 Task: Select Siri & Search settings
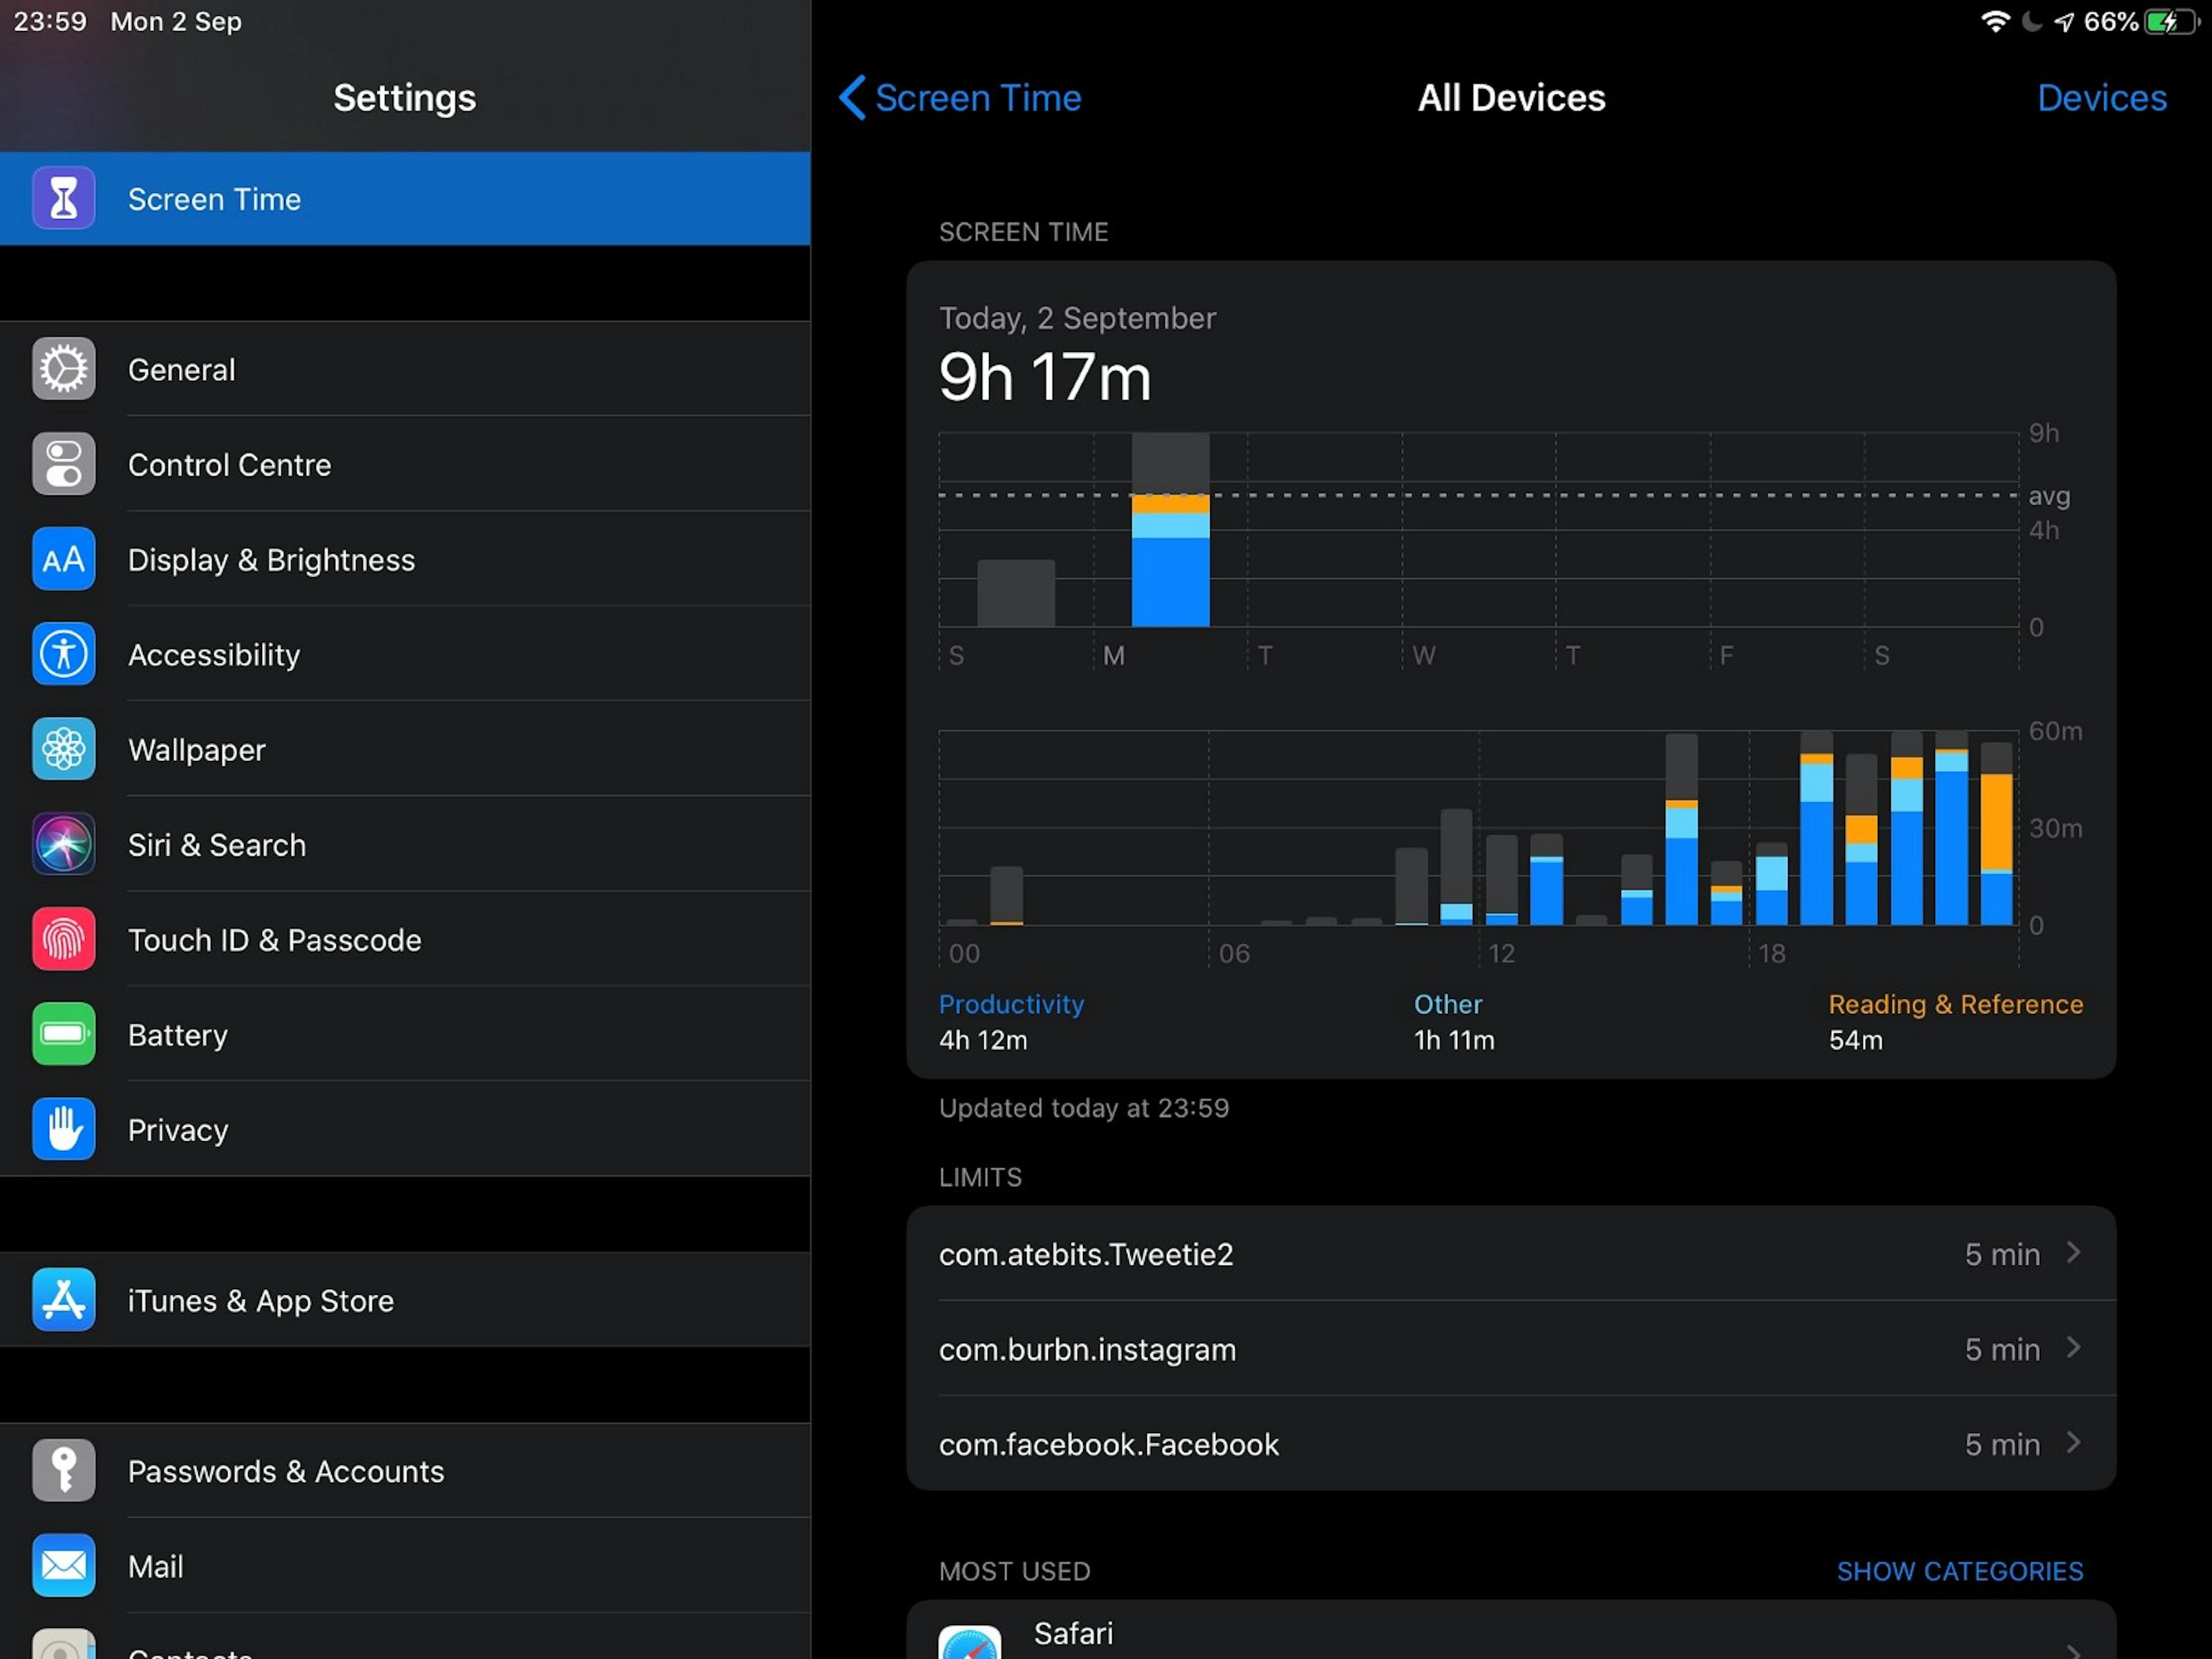point(405,844)
